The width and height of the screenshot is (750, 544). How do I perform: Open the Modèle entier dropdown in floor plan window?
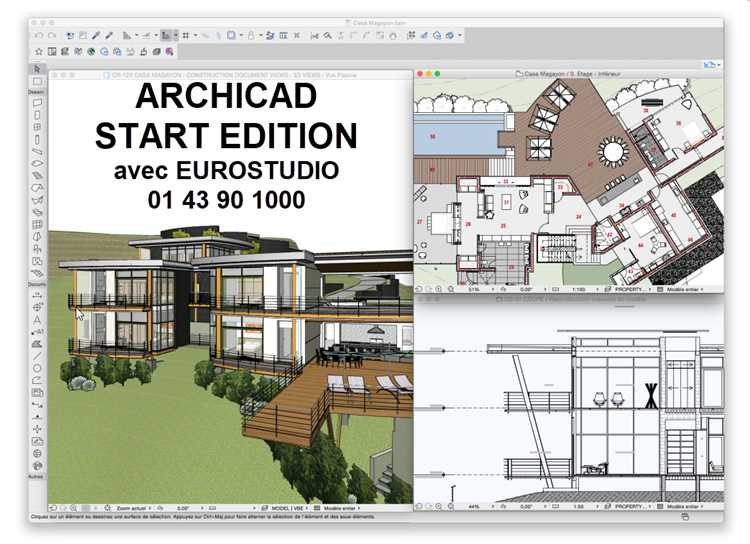[x=685, y=289]
